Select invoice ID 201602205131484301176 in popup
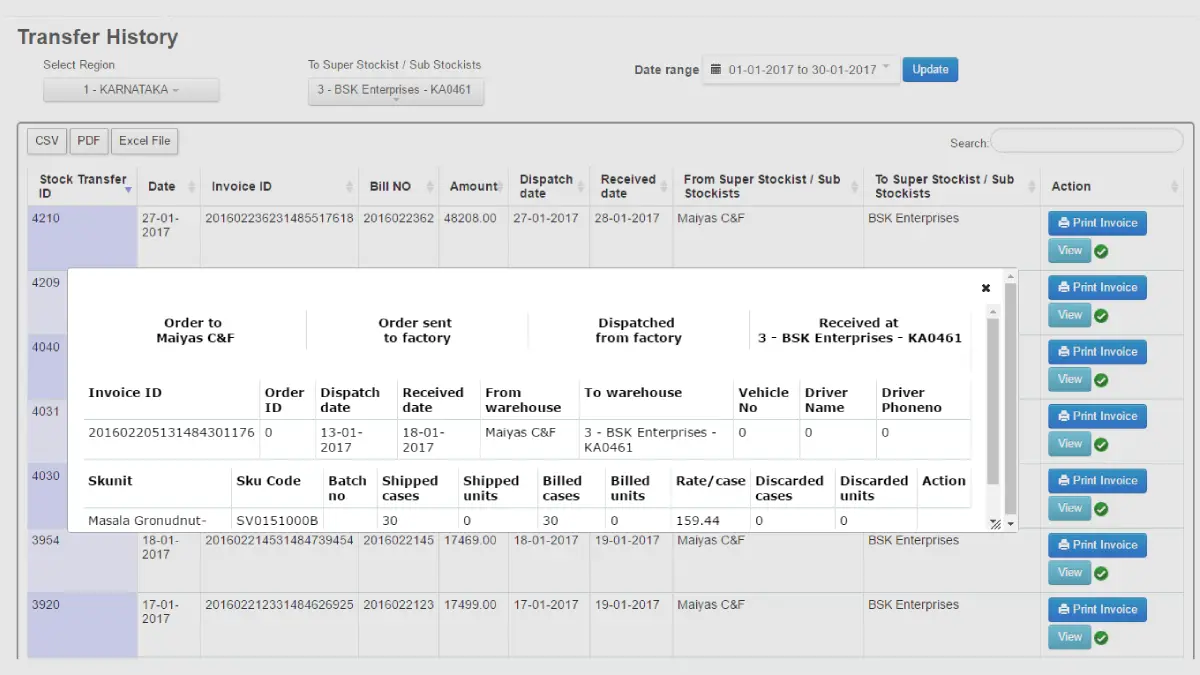 [x=171, y=433]
